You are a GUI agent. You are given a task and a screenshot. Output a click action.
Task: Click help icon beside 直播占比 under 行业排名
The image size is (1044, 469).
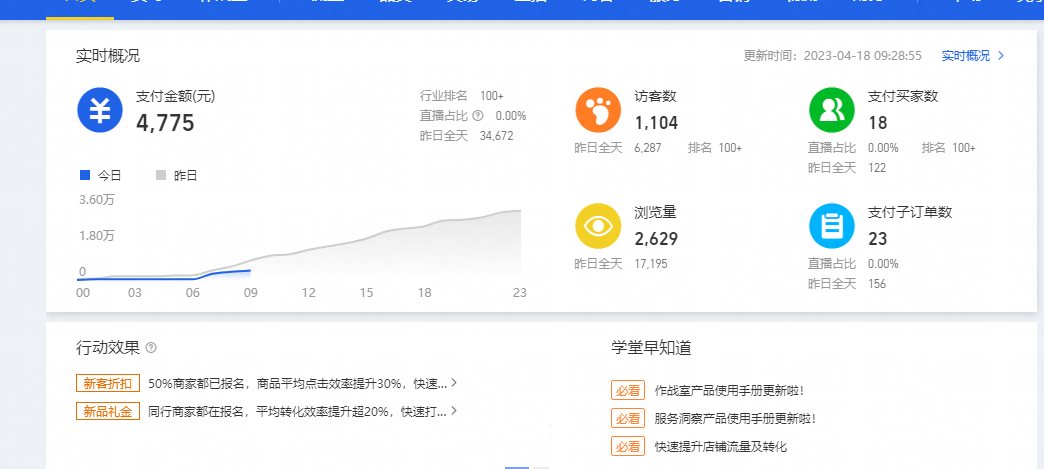tap(477, 116)
